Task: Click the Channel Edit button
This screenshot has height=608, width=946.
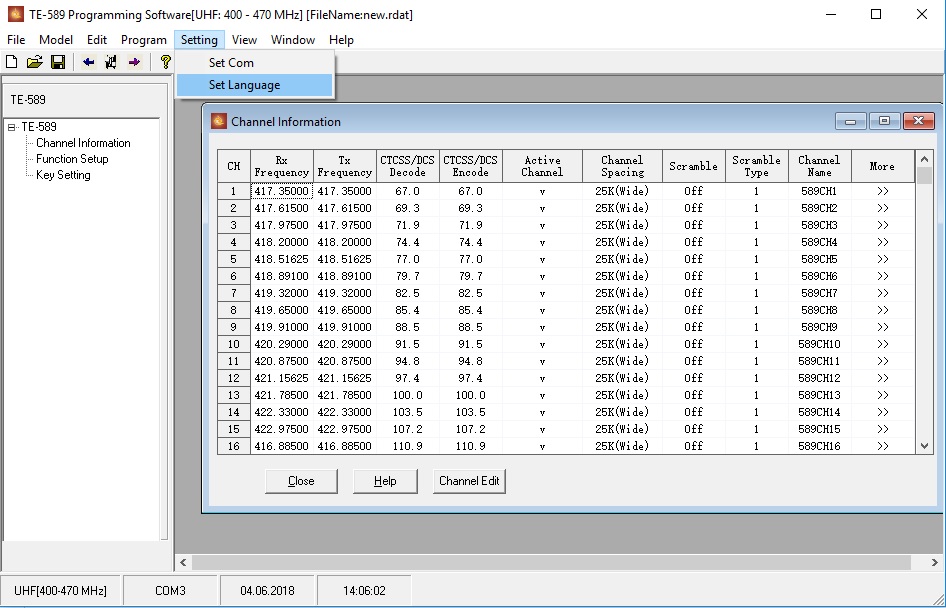Action: click(x=469, y=481)
